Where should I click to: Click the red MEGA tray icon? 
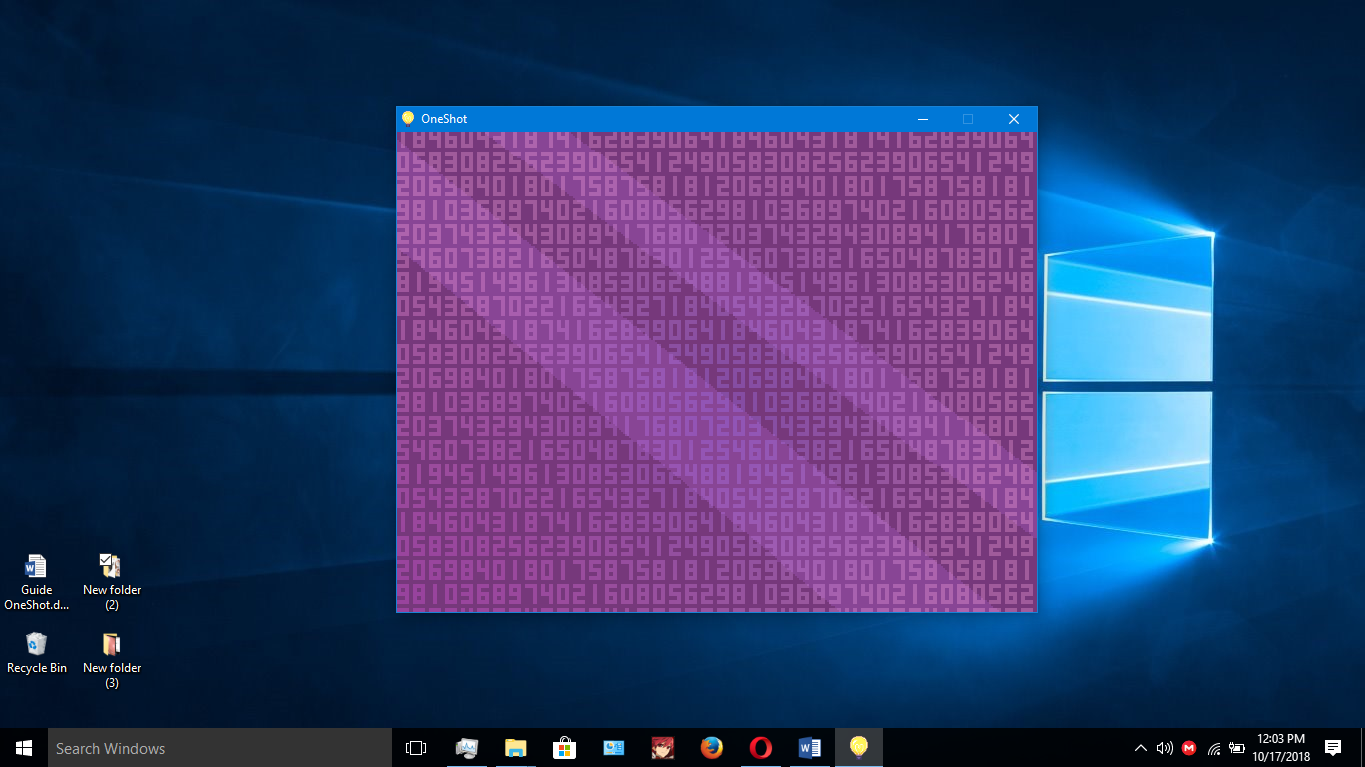[1189, 748]
